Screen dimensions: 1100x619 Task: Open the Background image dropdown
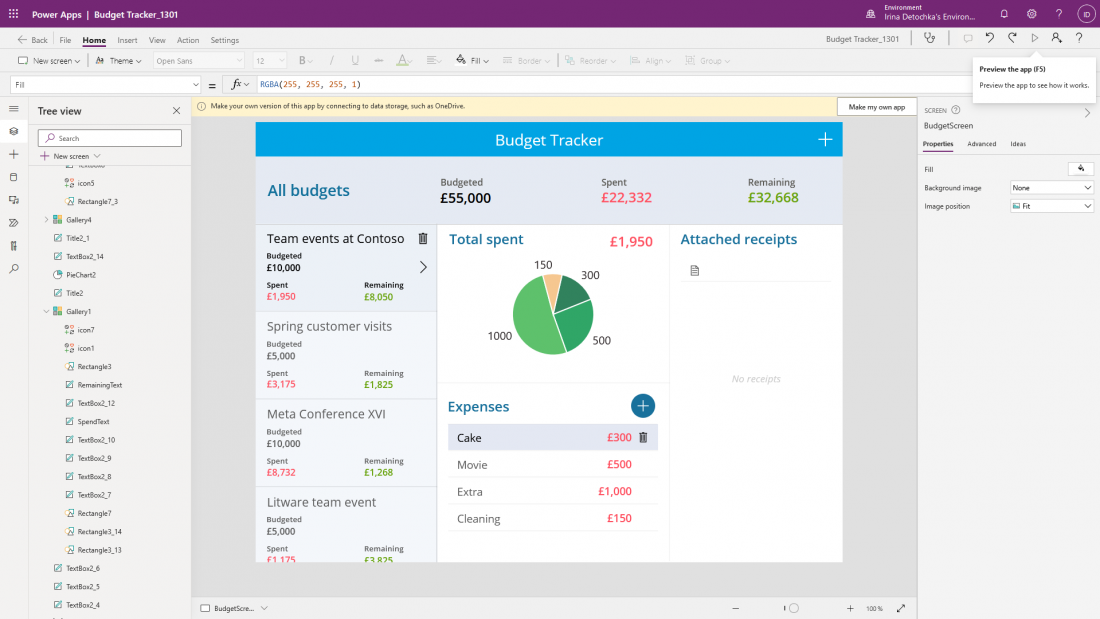pyautogui.click(x=1052, y=188)
